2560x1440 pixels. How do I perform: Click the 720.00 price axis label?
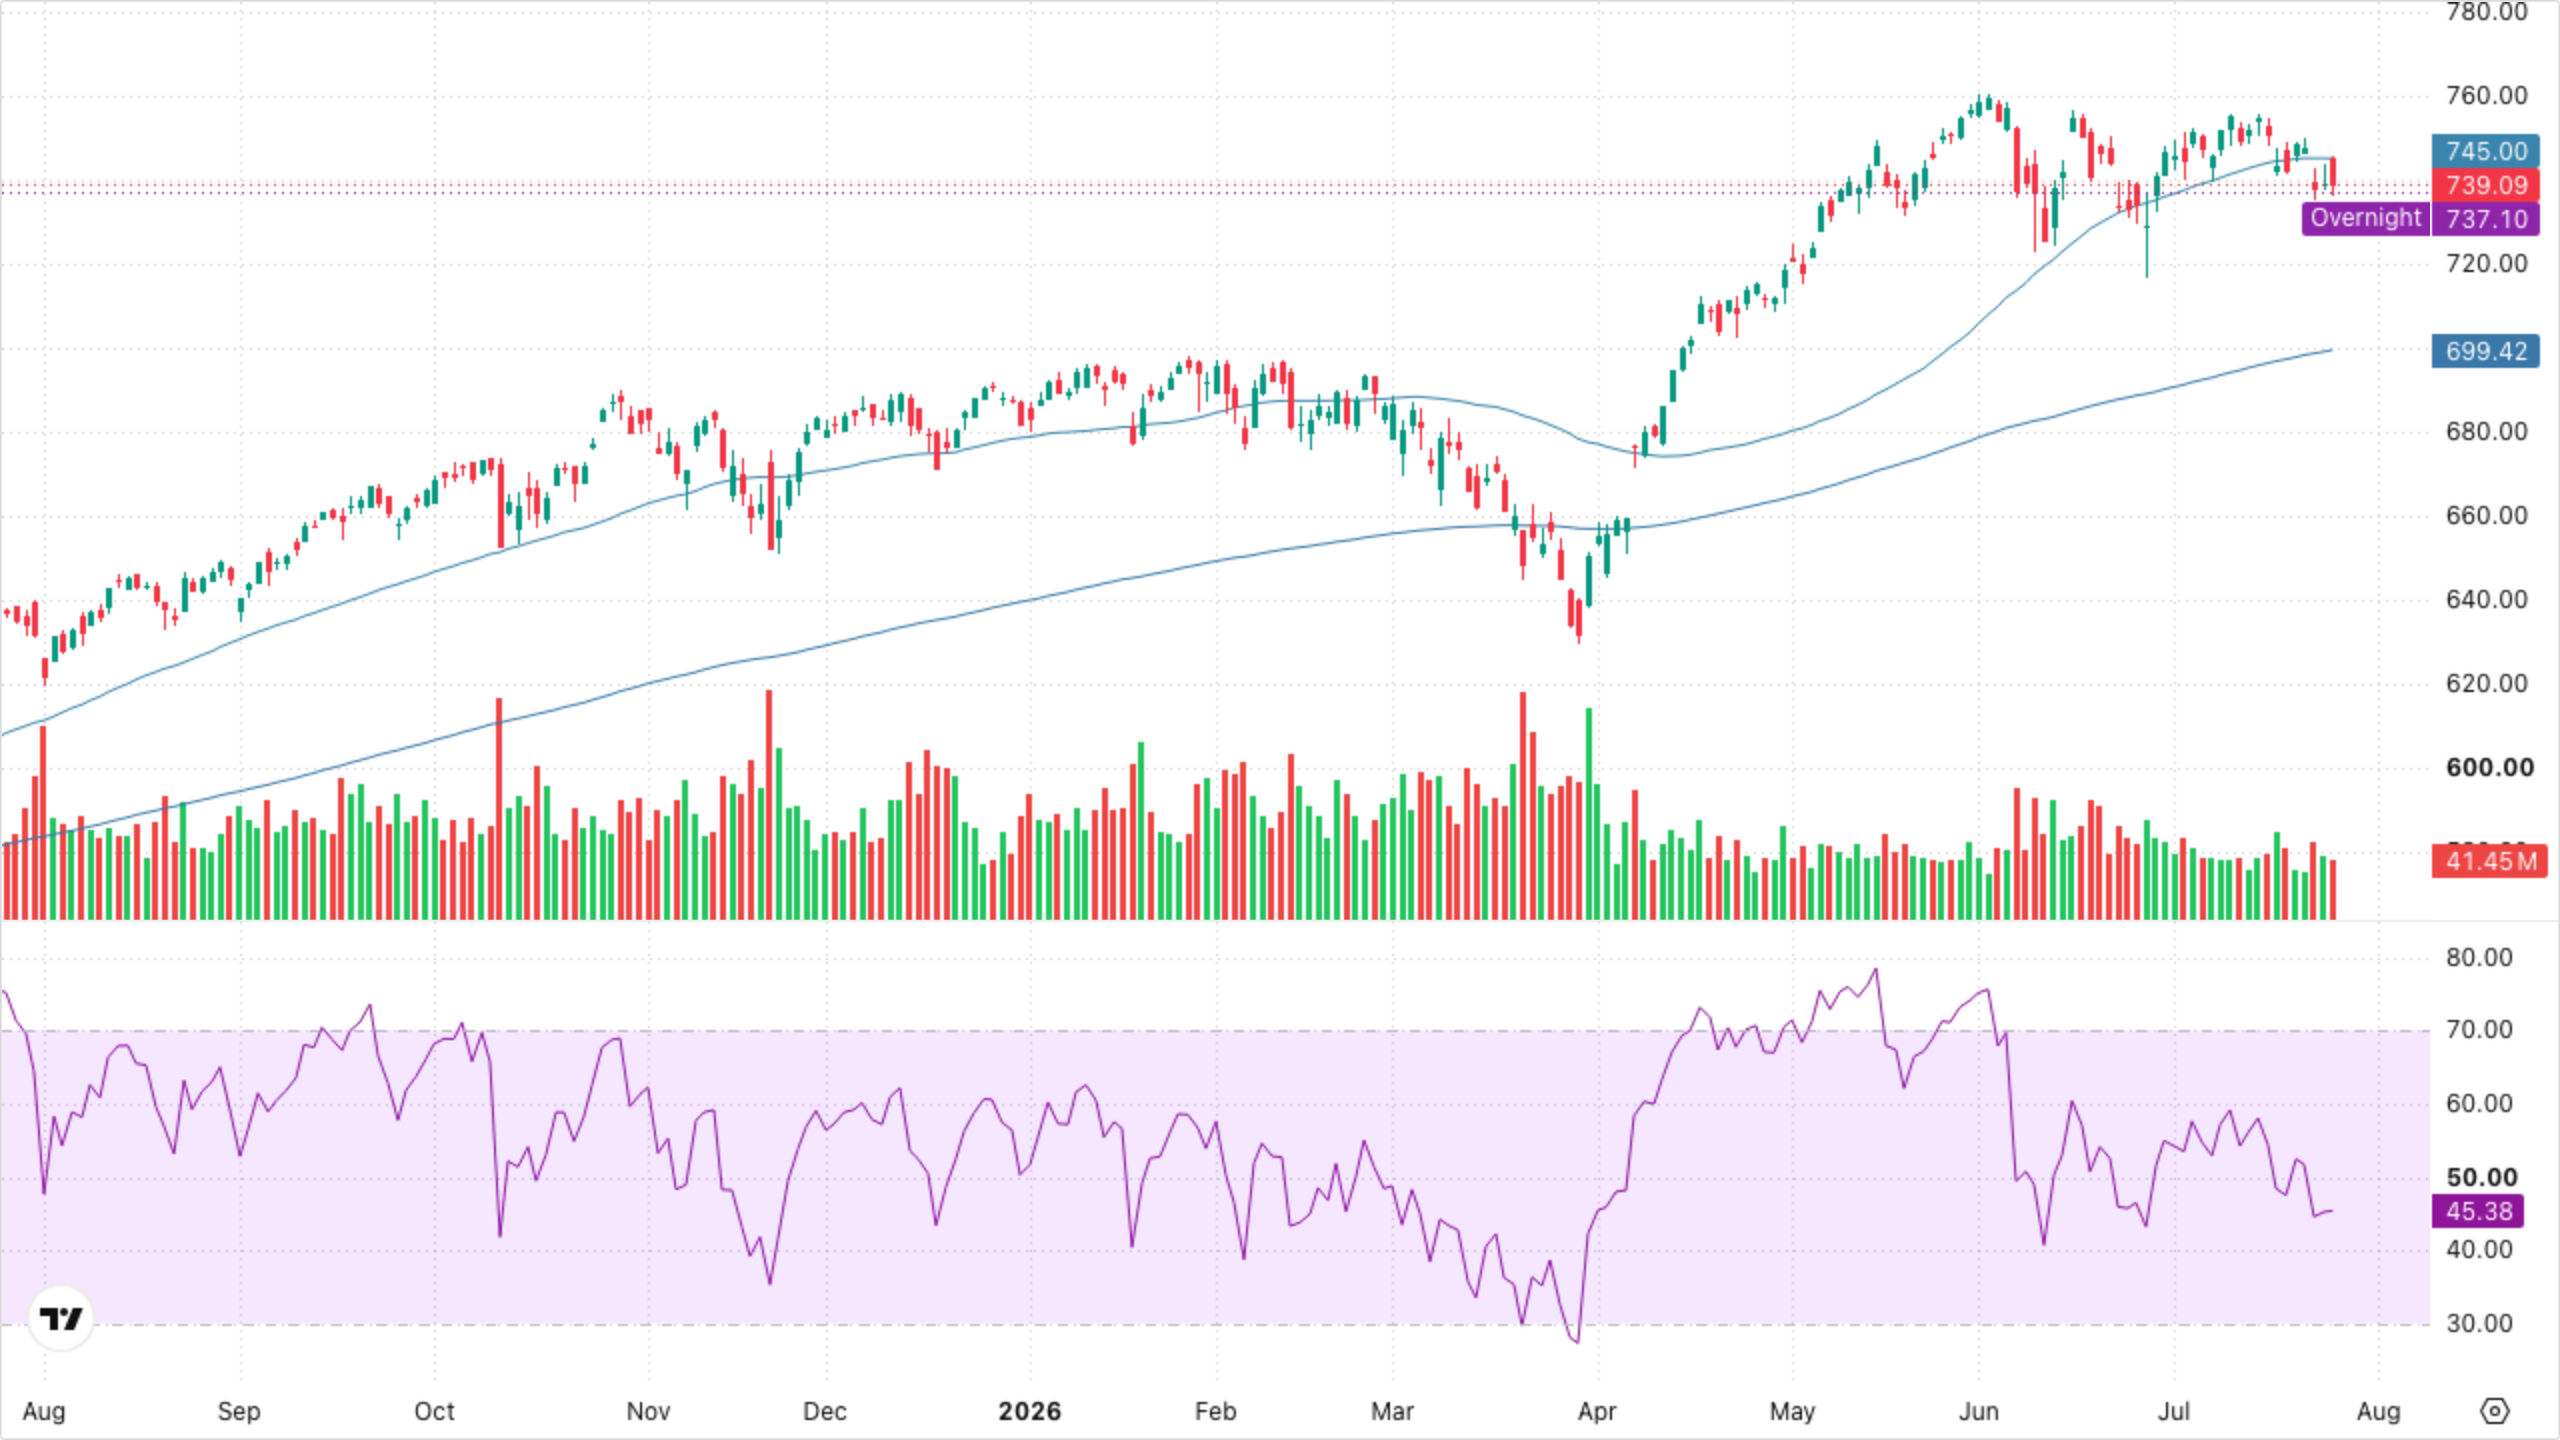click(x=2486, y=263)
